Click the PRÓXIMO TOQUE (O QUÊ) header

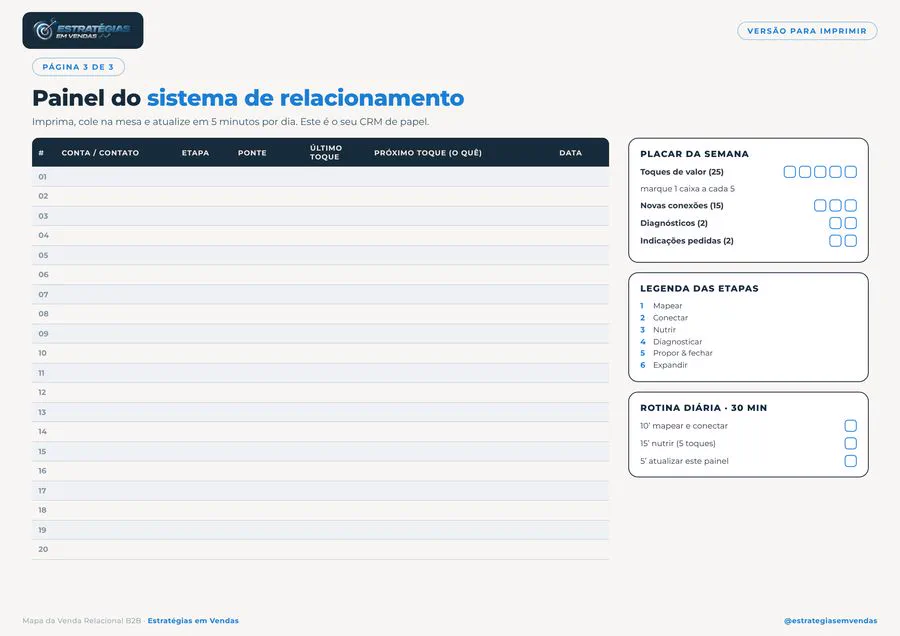point(428,153)
